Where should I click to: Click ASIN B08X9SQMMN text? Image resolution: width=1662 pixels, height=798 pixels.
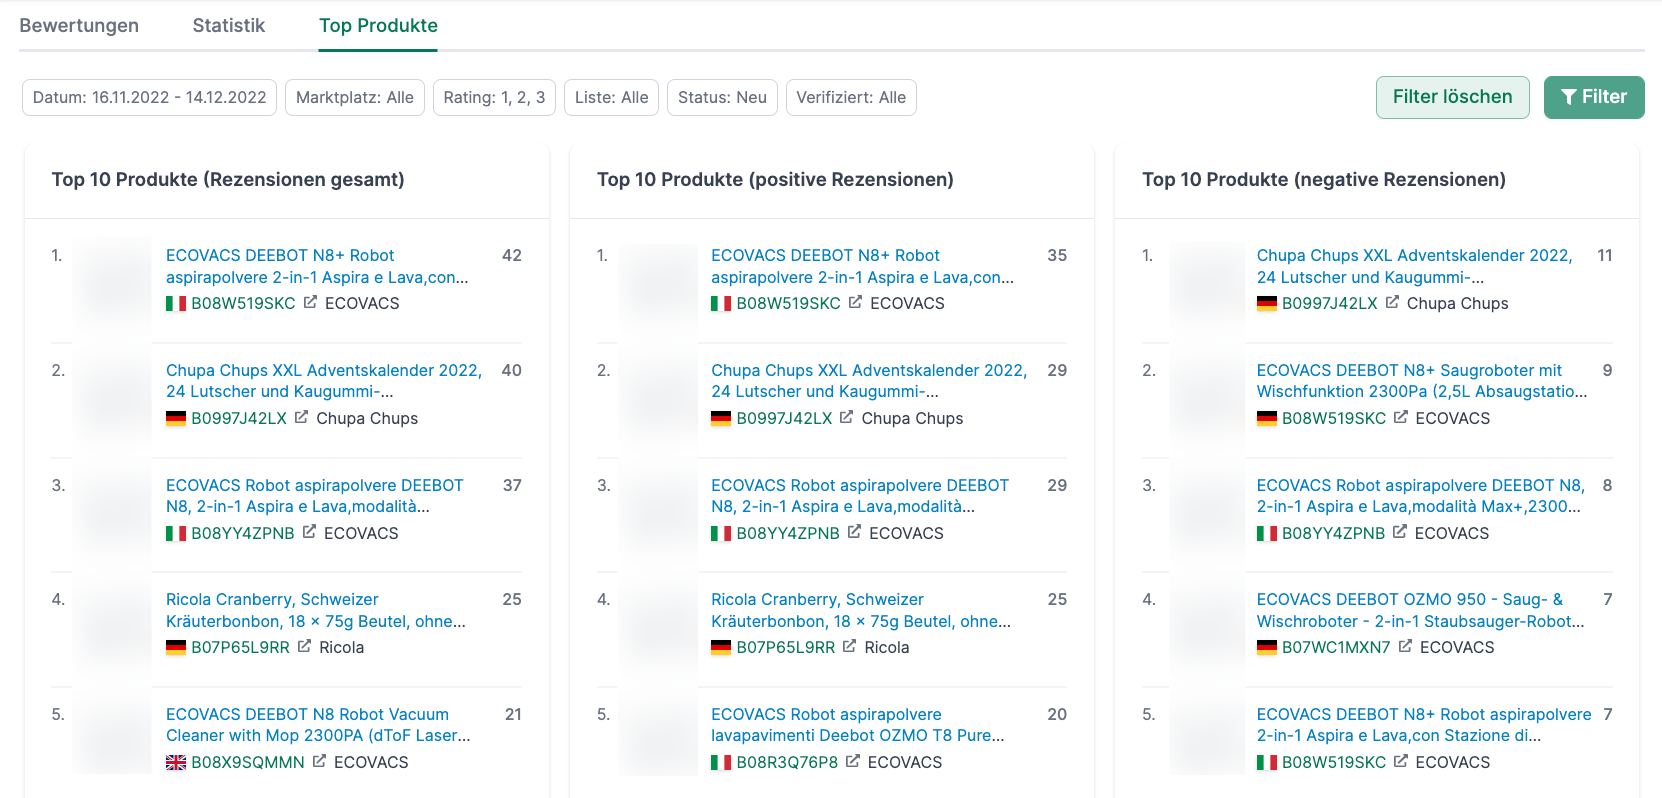tap(248, 762)
